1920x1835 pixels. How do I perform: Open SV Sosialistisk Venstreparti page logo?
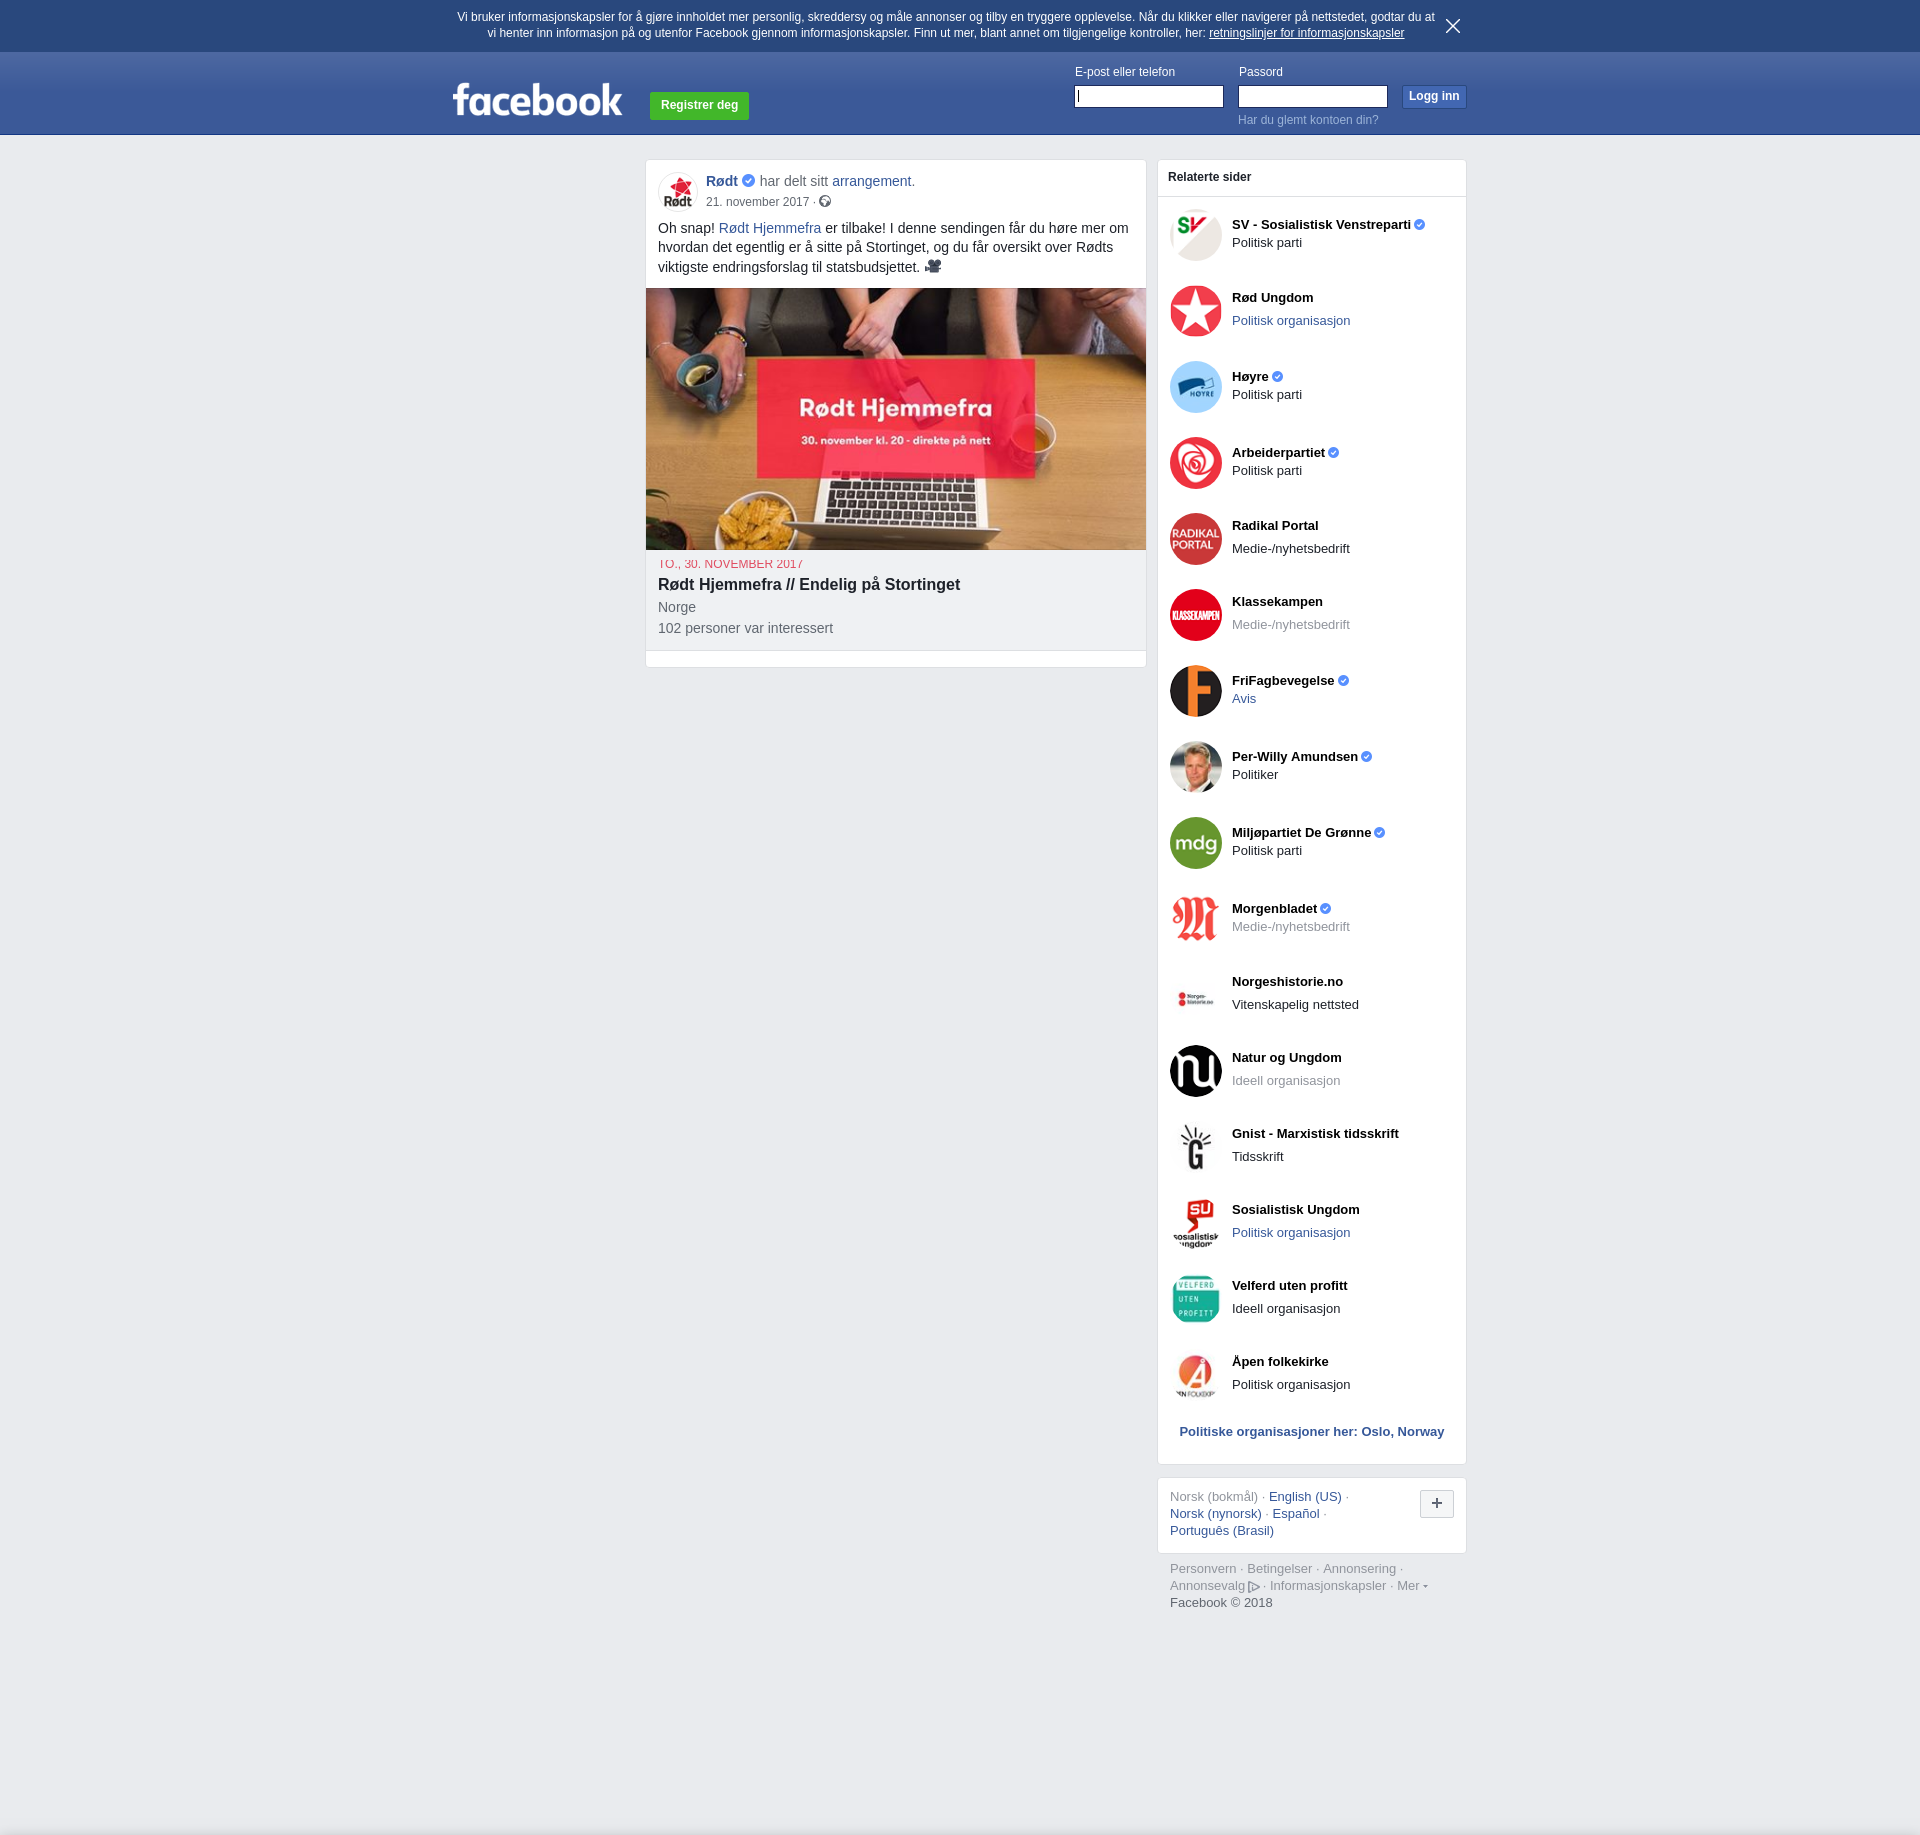pos(1195,235)
